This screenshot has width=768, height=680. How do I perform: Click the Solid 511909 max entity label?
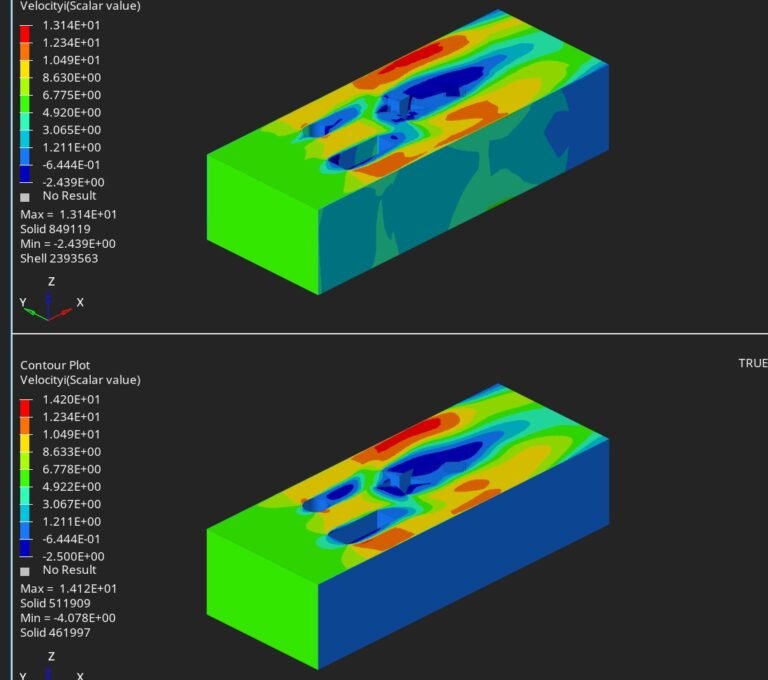click(x=55, y=603)
